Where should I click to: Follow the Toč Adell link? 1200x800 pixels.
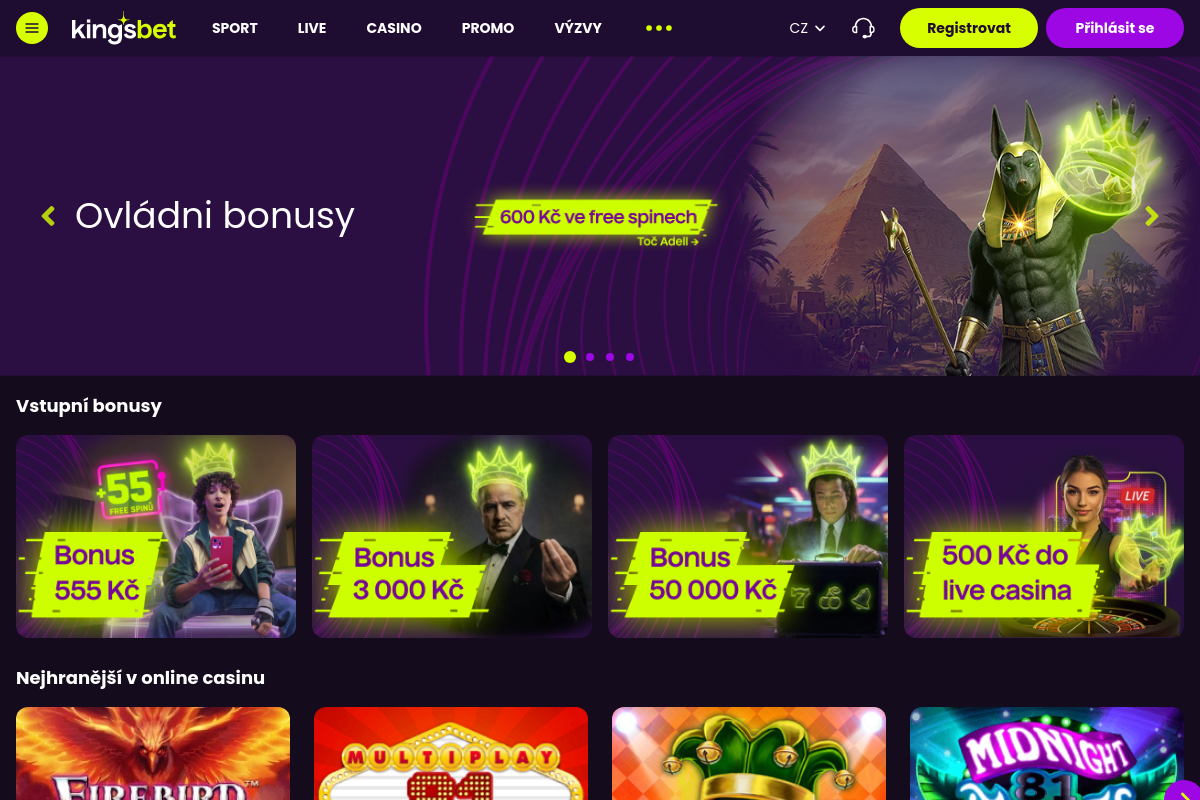point(667,241)
